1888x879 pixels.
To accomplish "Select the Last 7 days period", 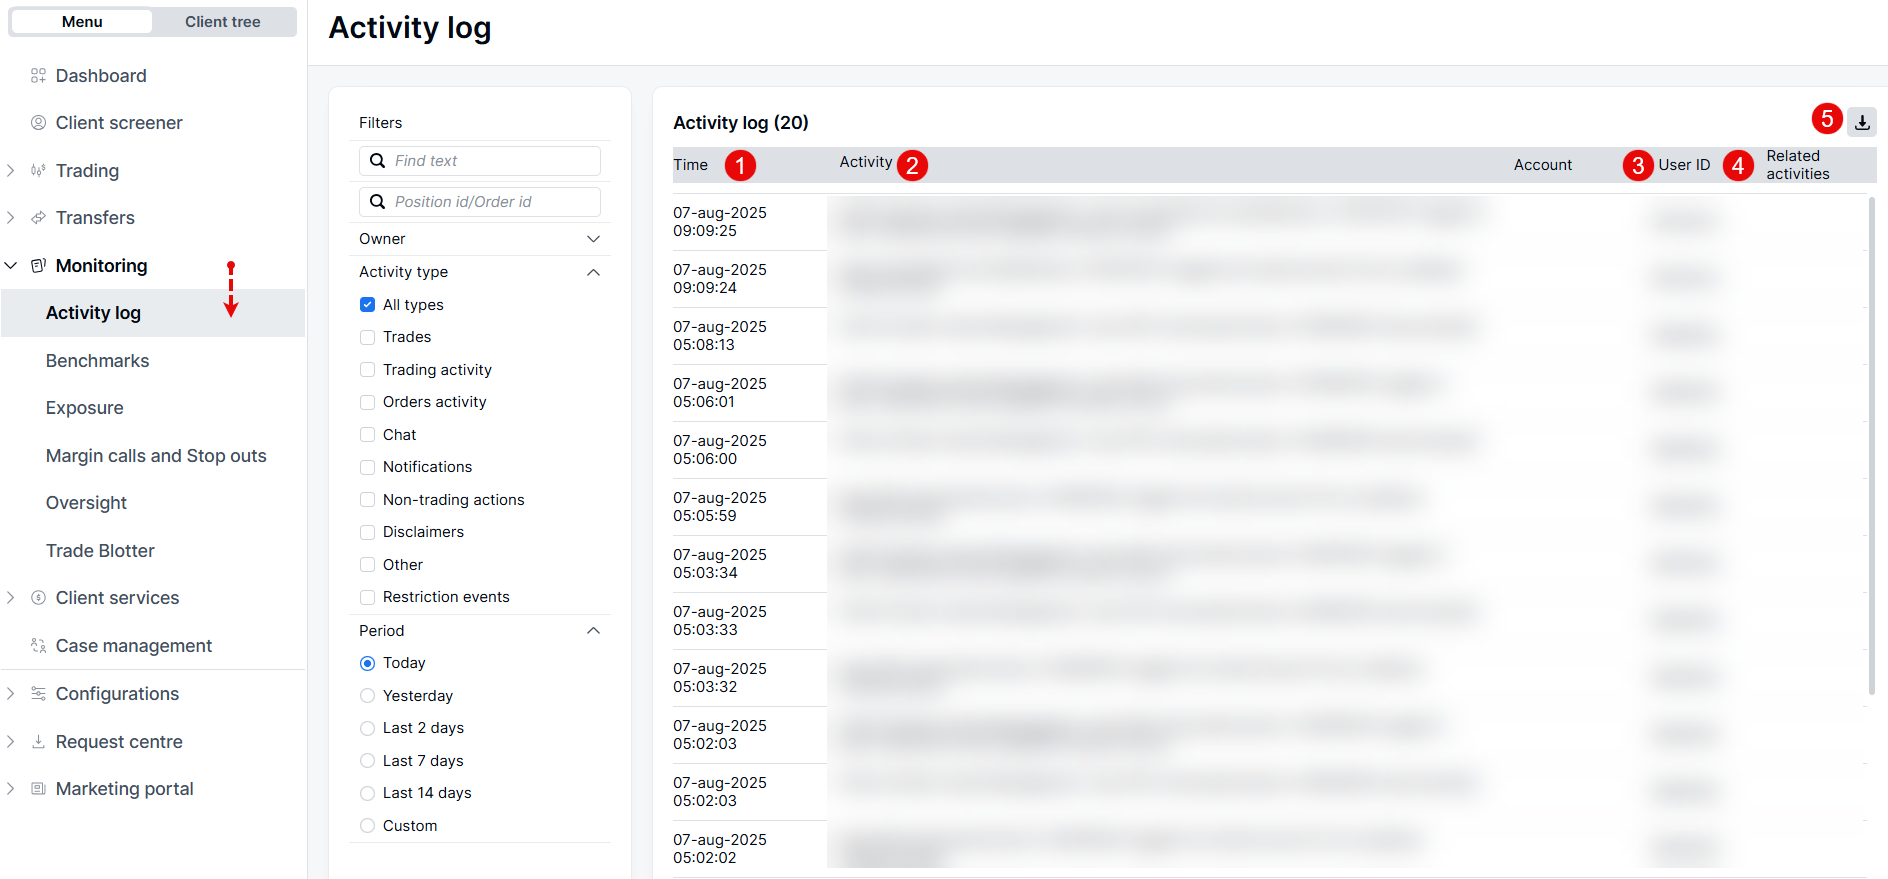I will [367, 761].
